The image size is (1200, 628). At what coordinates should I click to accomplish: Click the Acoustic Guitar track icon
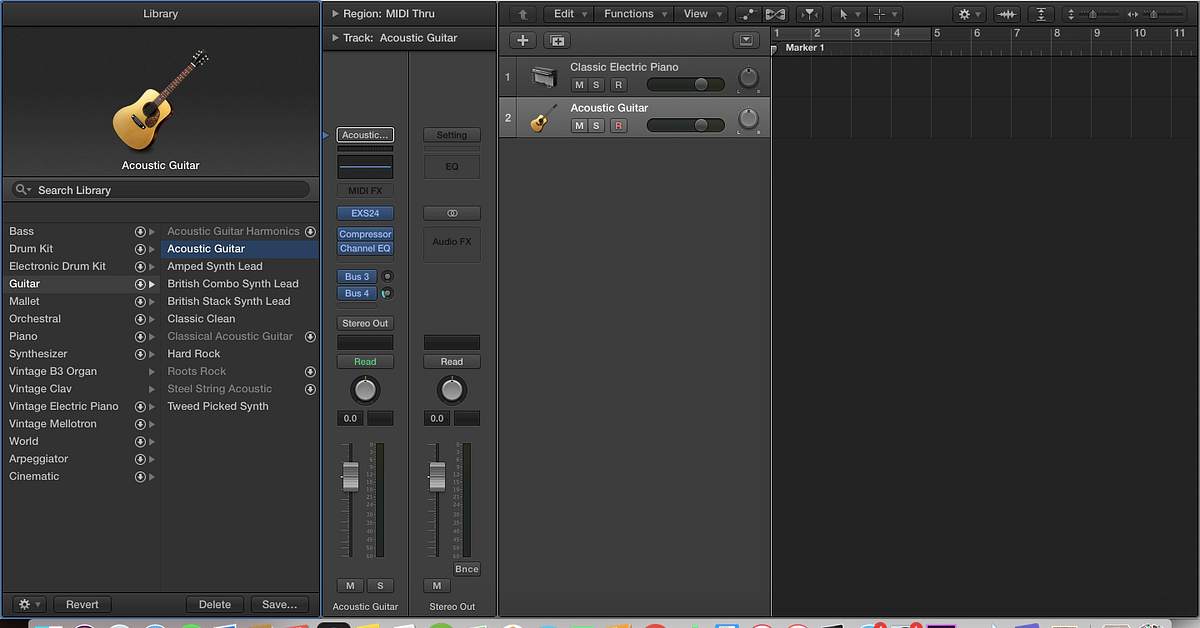[544, 119]
